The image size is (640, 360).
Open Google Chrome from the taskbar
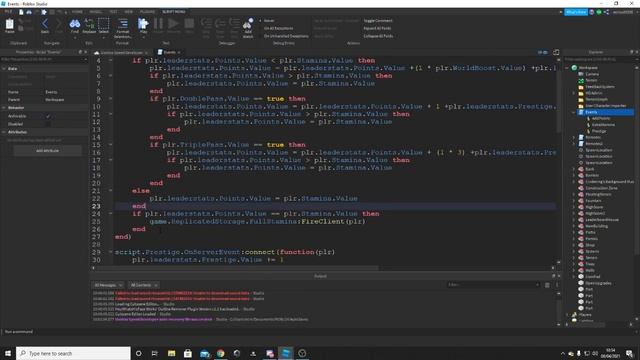pos(220,353)
